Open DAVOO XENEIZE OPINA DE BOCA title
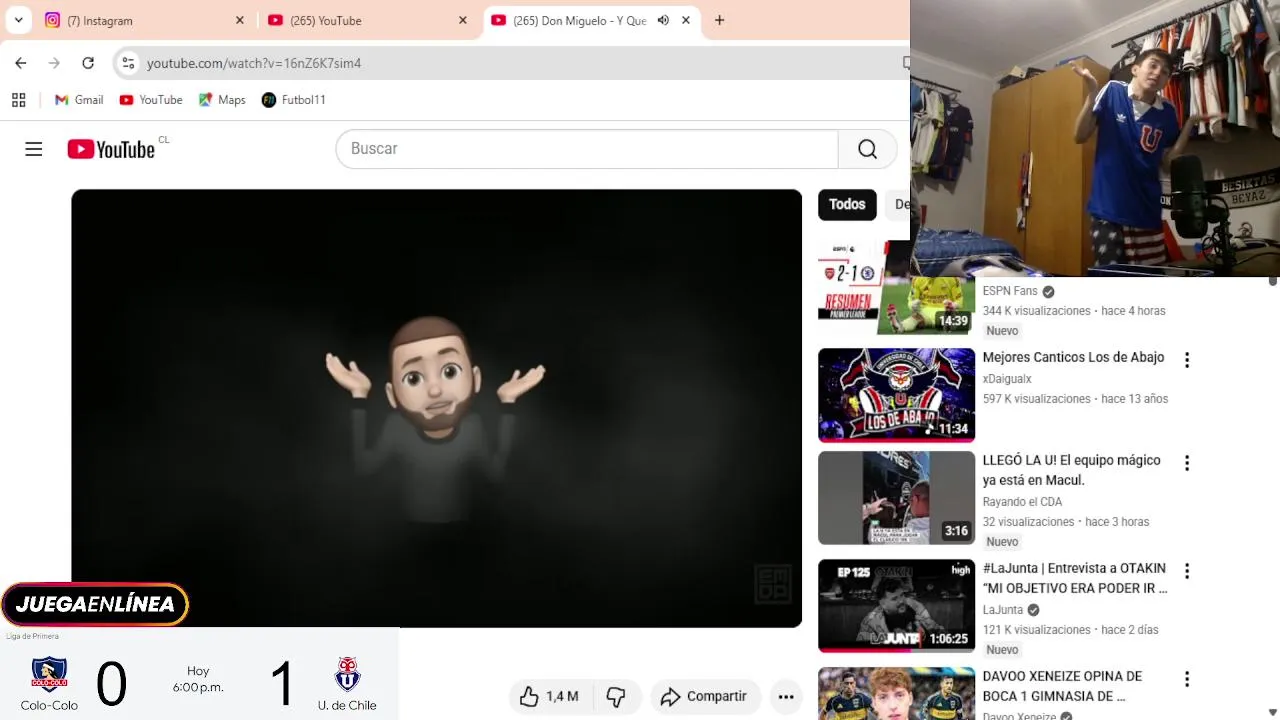1280x720 pixels. (1062, 686)
